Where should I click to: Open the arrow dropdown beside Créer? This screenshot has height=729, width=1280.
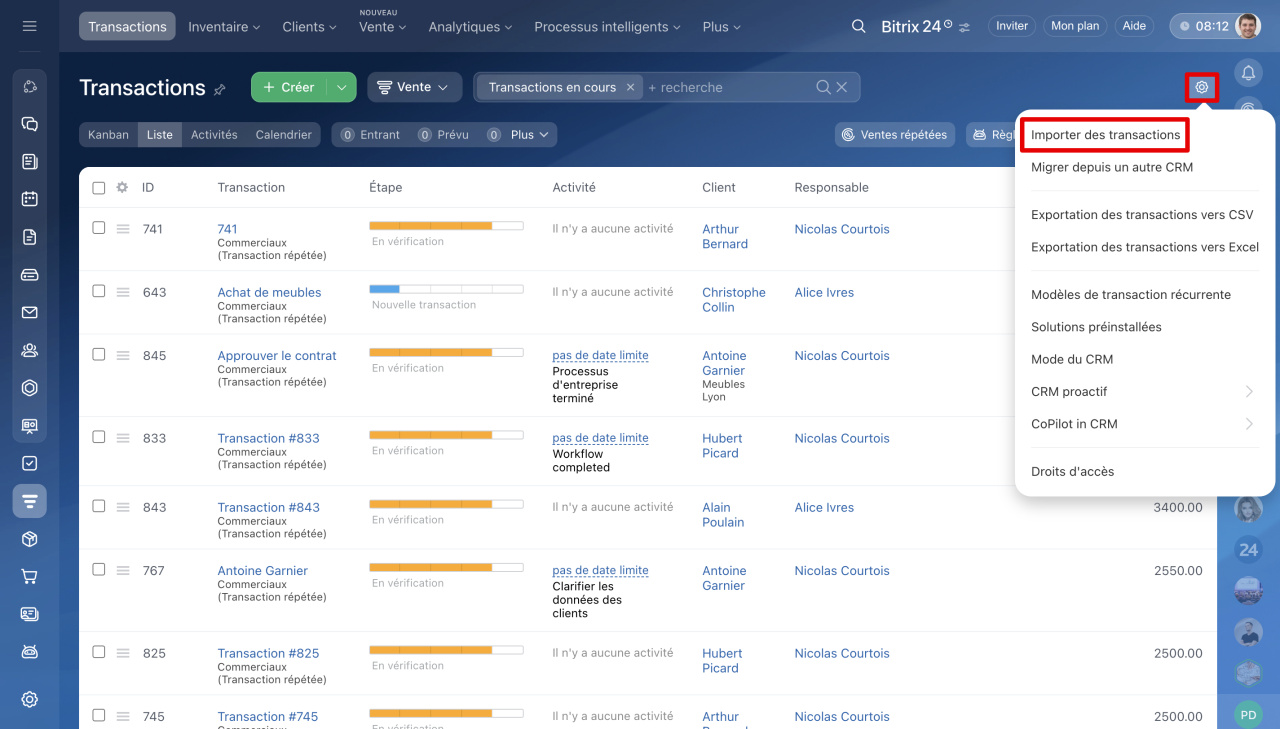coord(341,87)
